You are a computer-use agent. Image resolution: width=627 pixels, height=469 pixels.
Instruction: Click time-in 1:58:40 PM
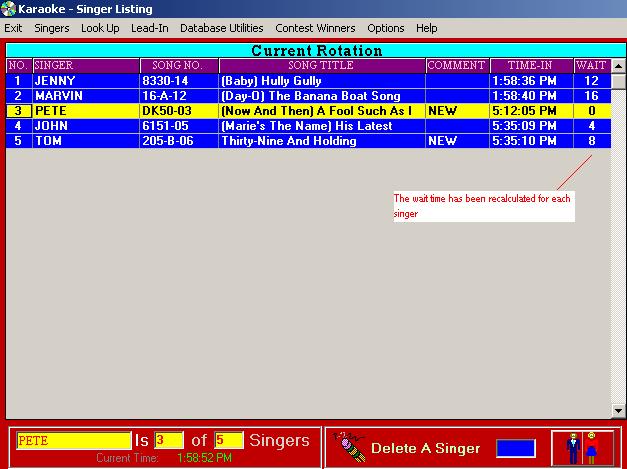tap(524, 96)
